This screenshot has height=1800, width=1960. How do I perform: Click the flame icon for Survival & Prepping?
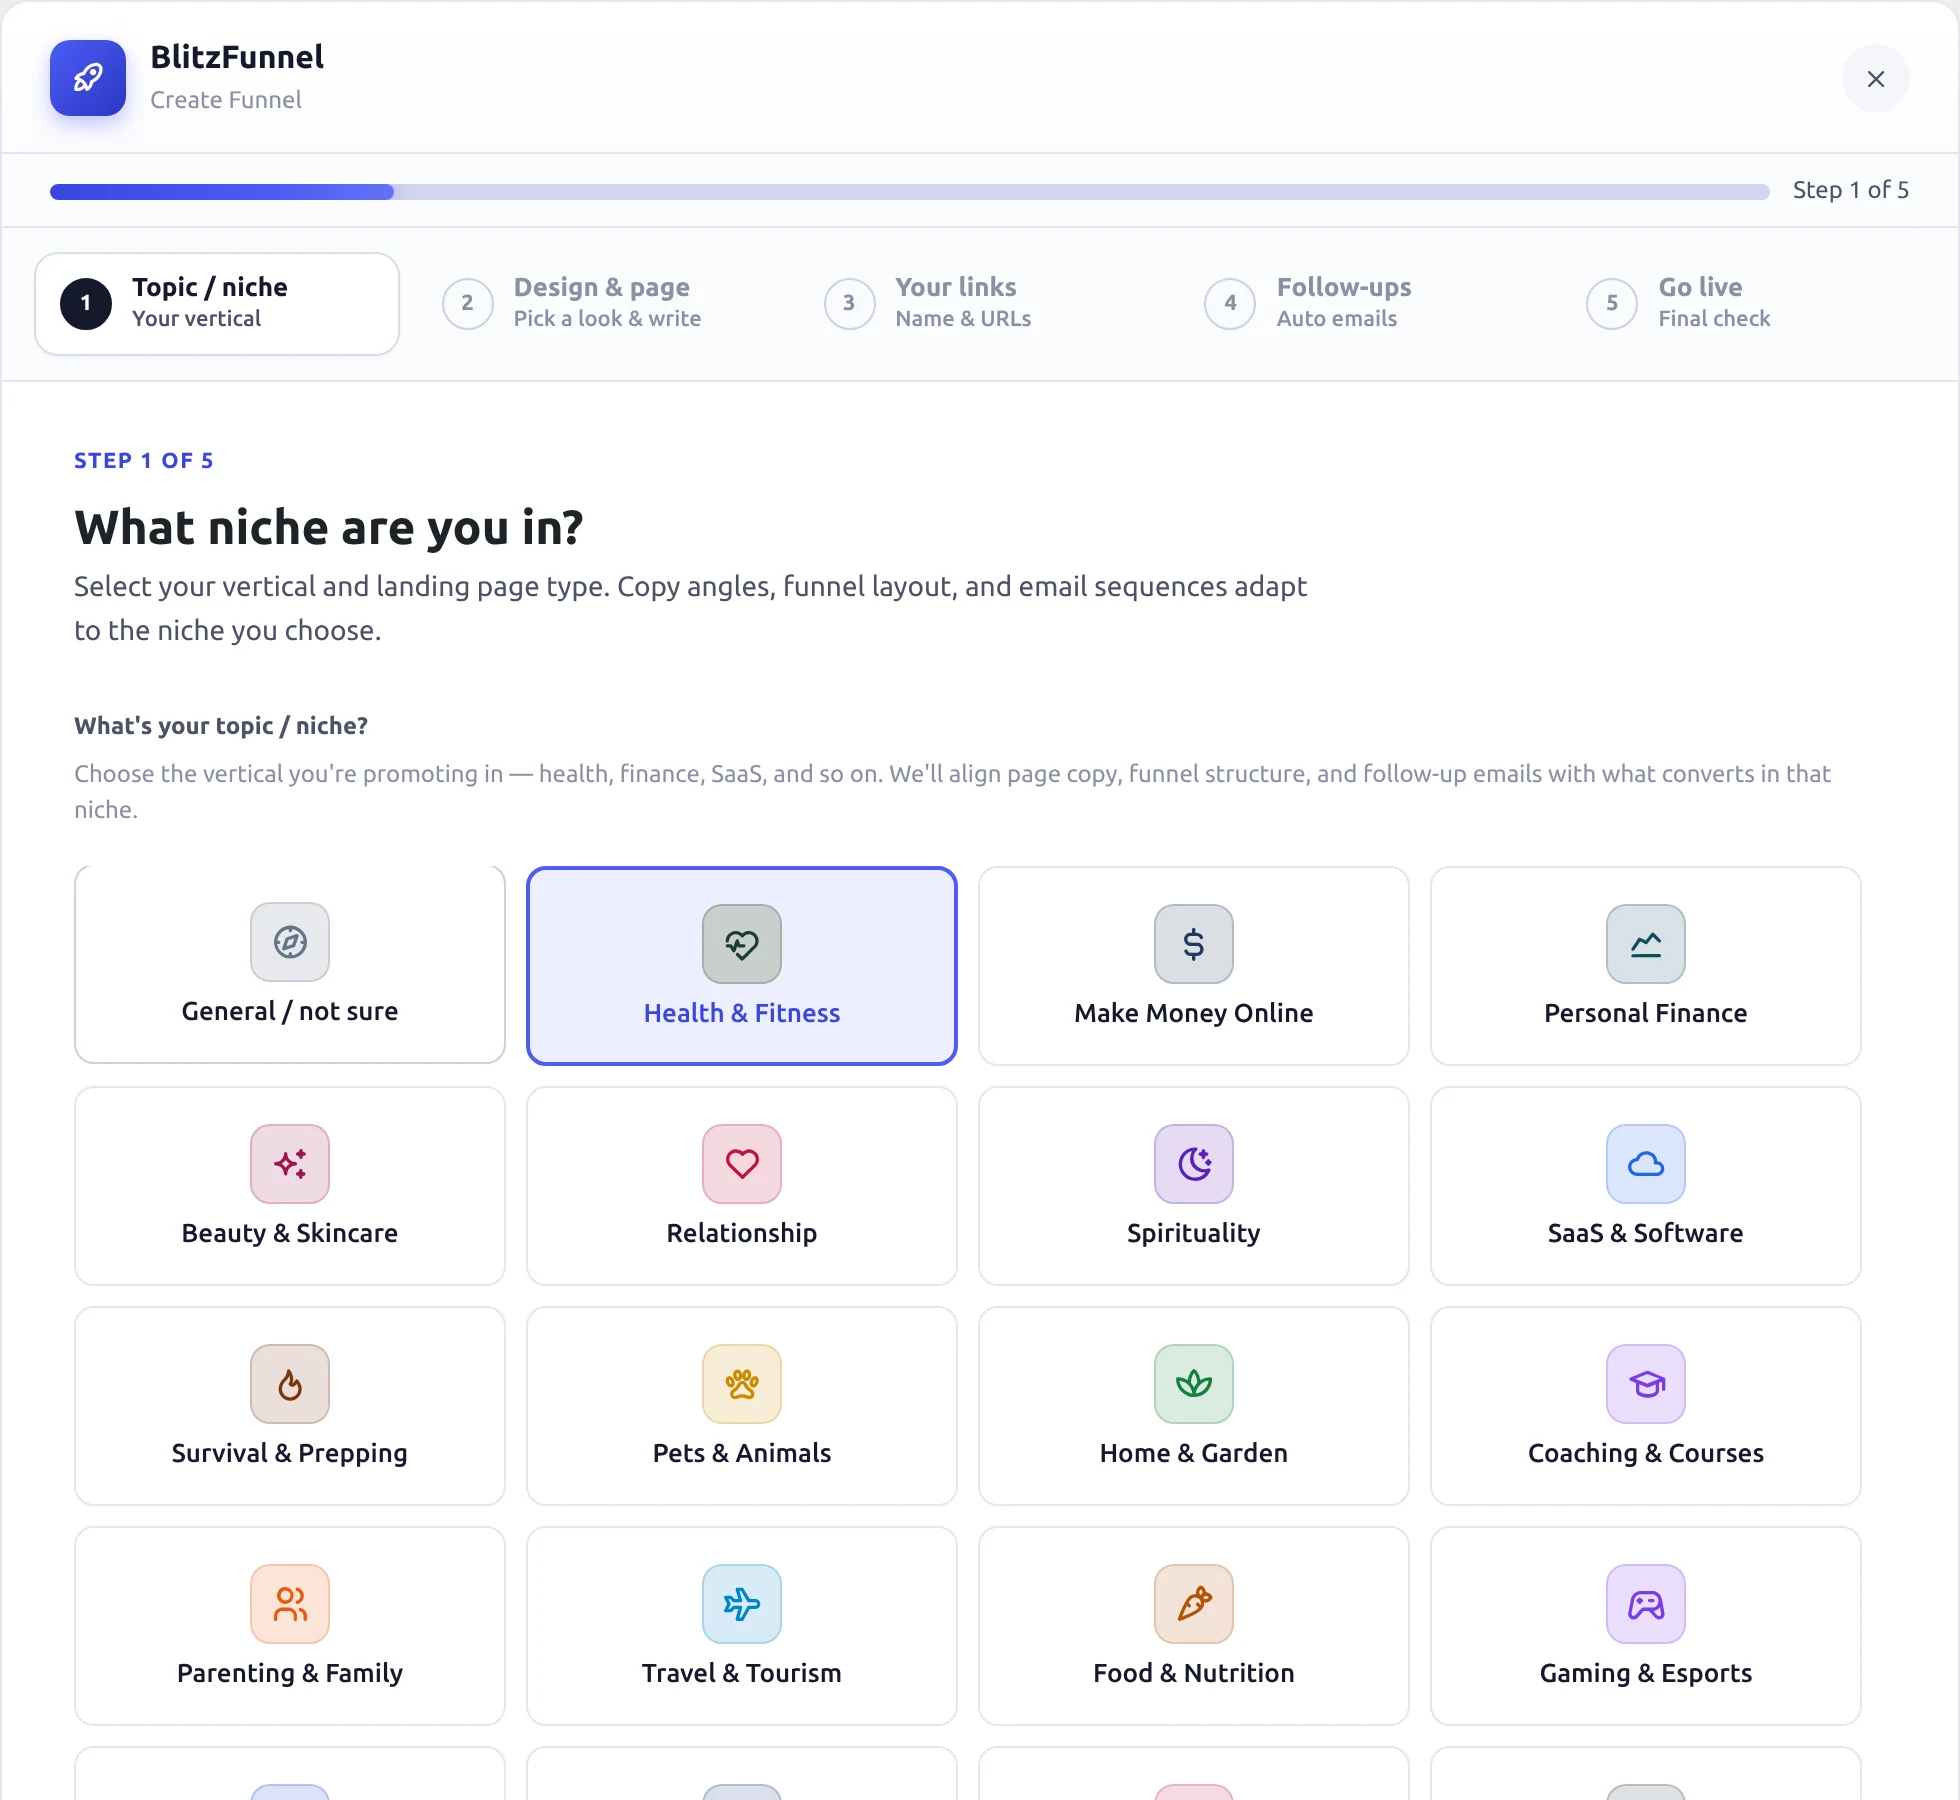click(x=290, y=1384)
